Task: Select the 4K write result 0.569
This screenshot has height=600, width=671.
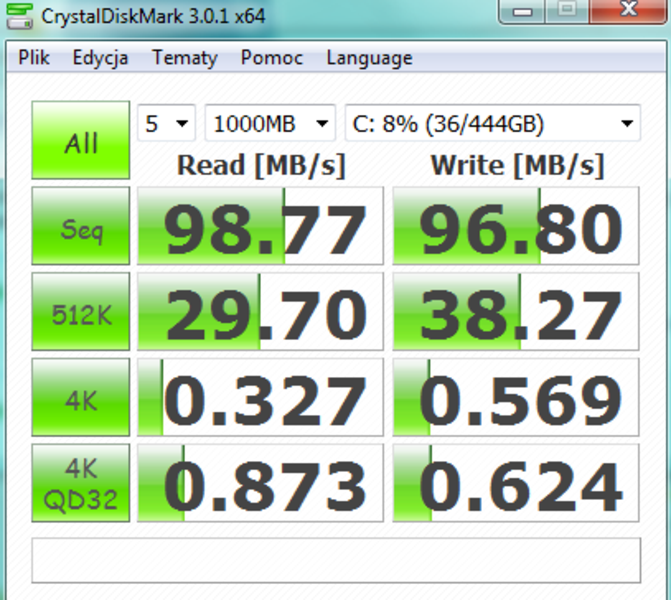Action: coord(516,397)
